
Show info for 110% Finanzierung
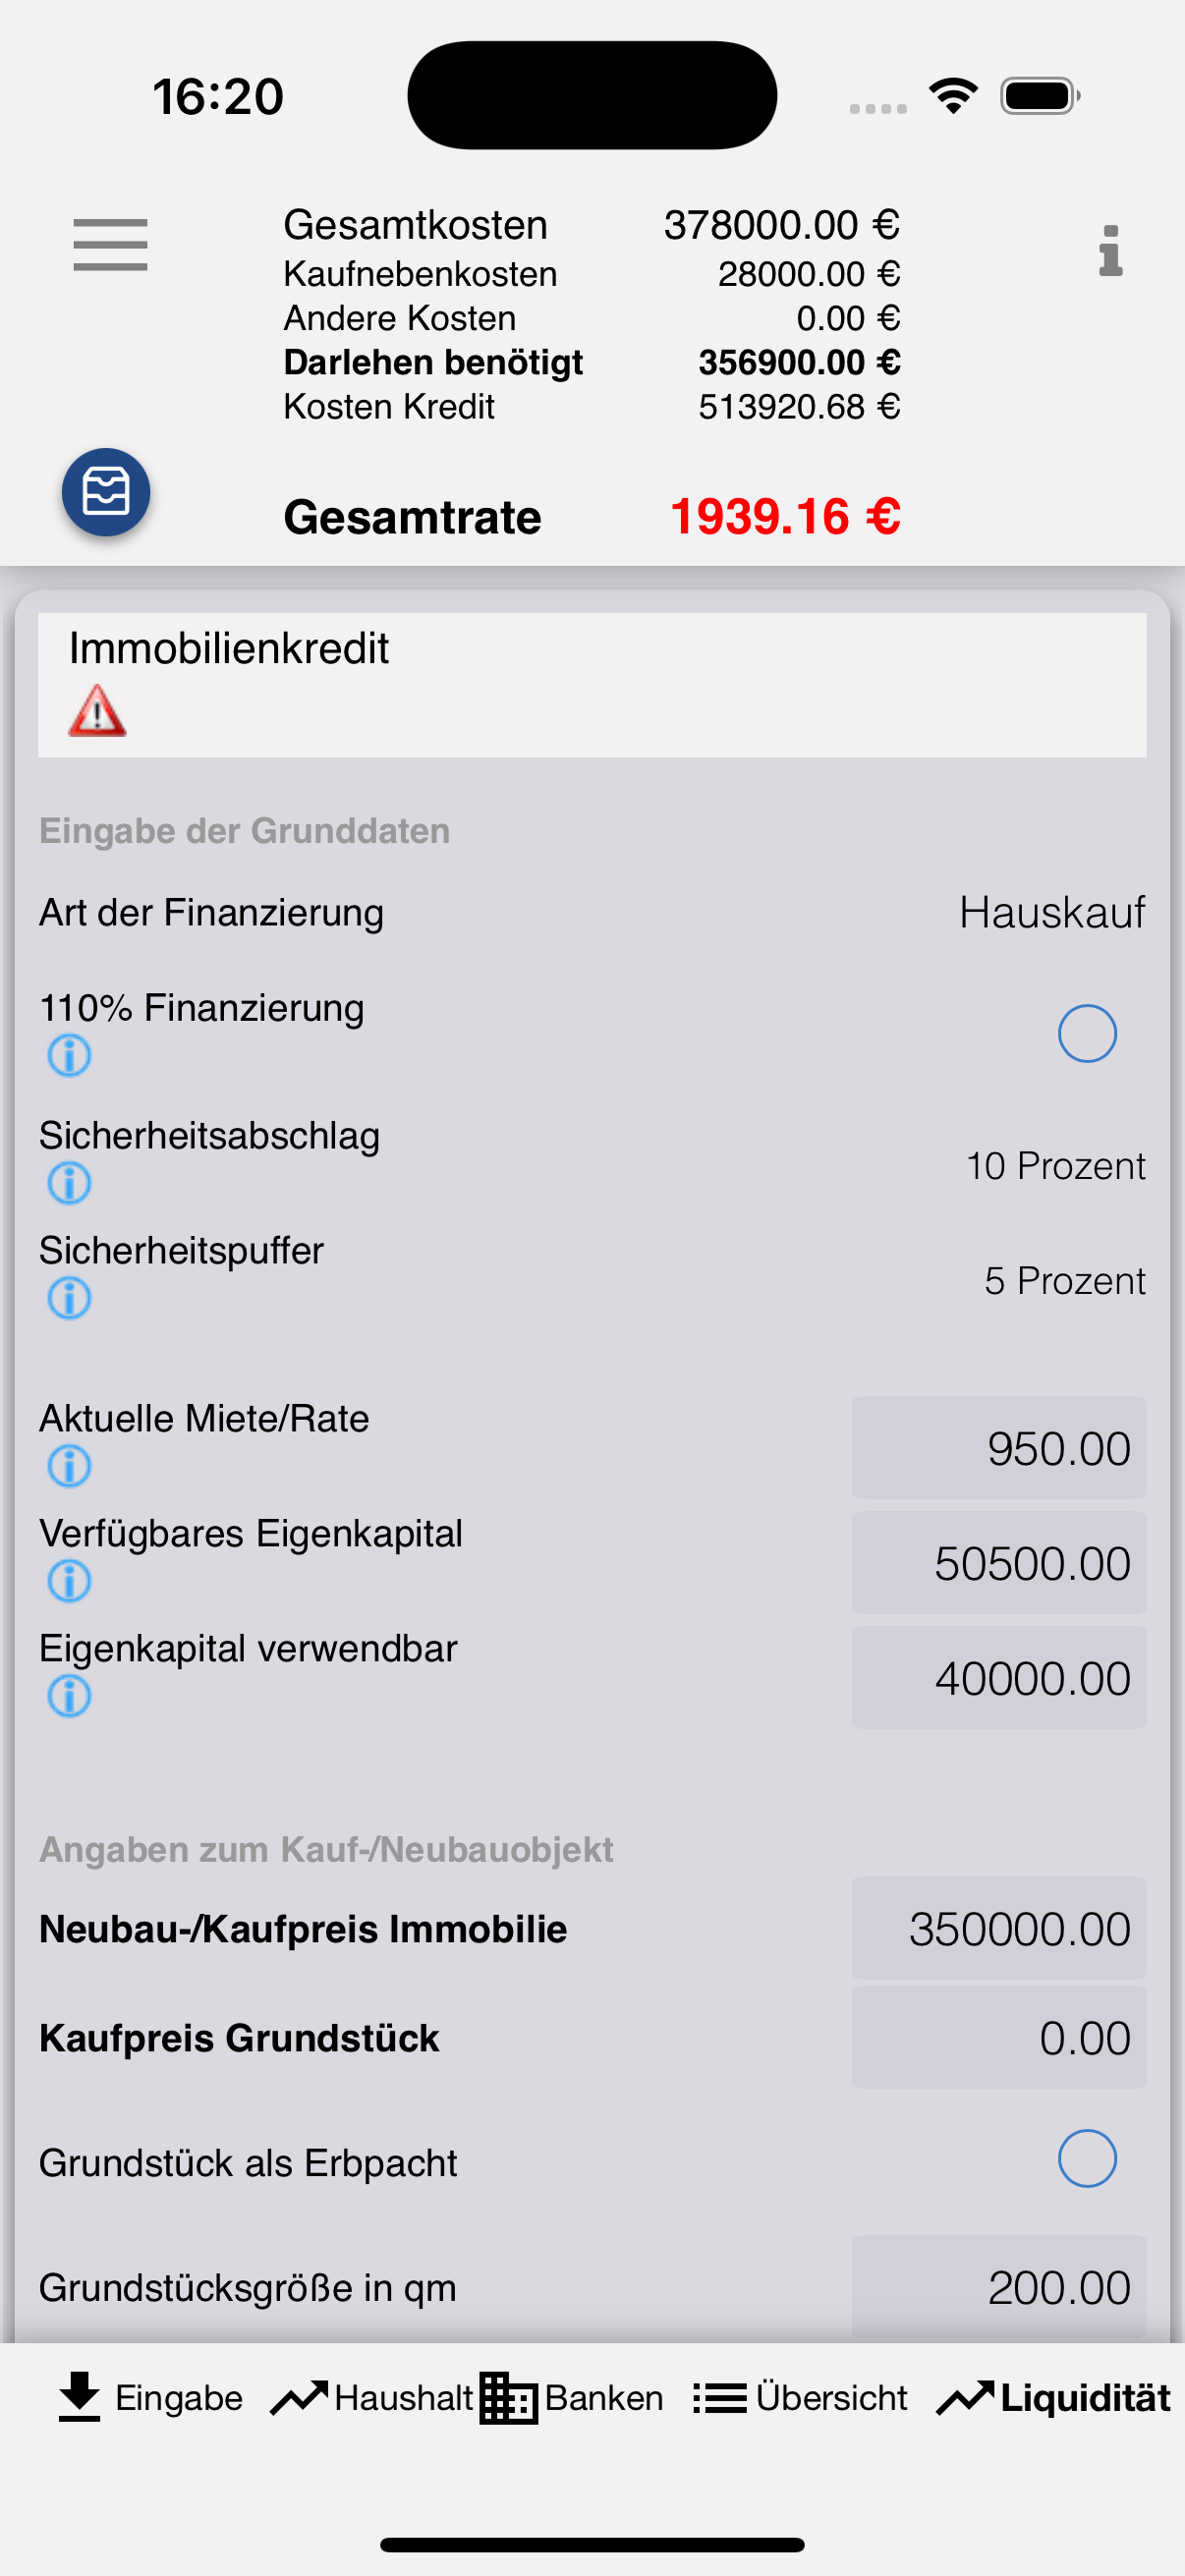(69, 1055)
